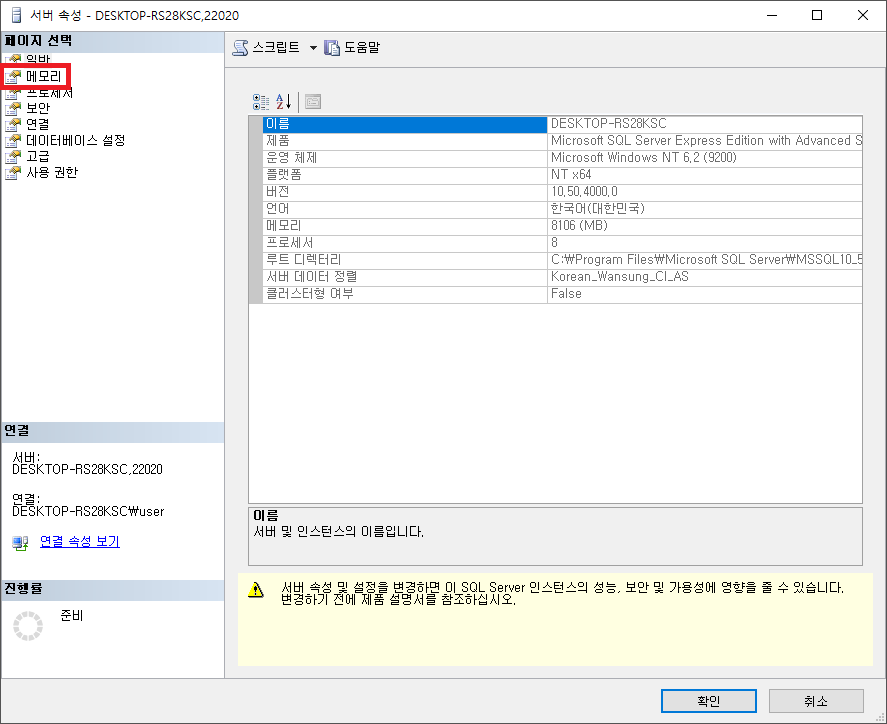Open the 프로세서 page
The height and width of the screenshot is (724, 887).
[49, 93]
